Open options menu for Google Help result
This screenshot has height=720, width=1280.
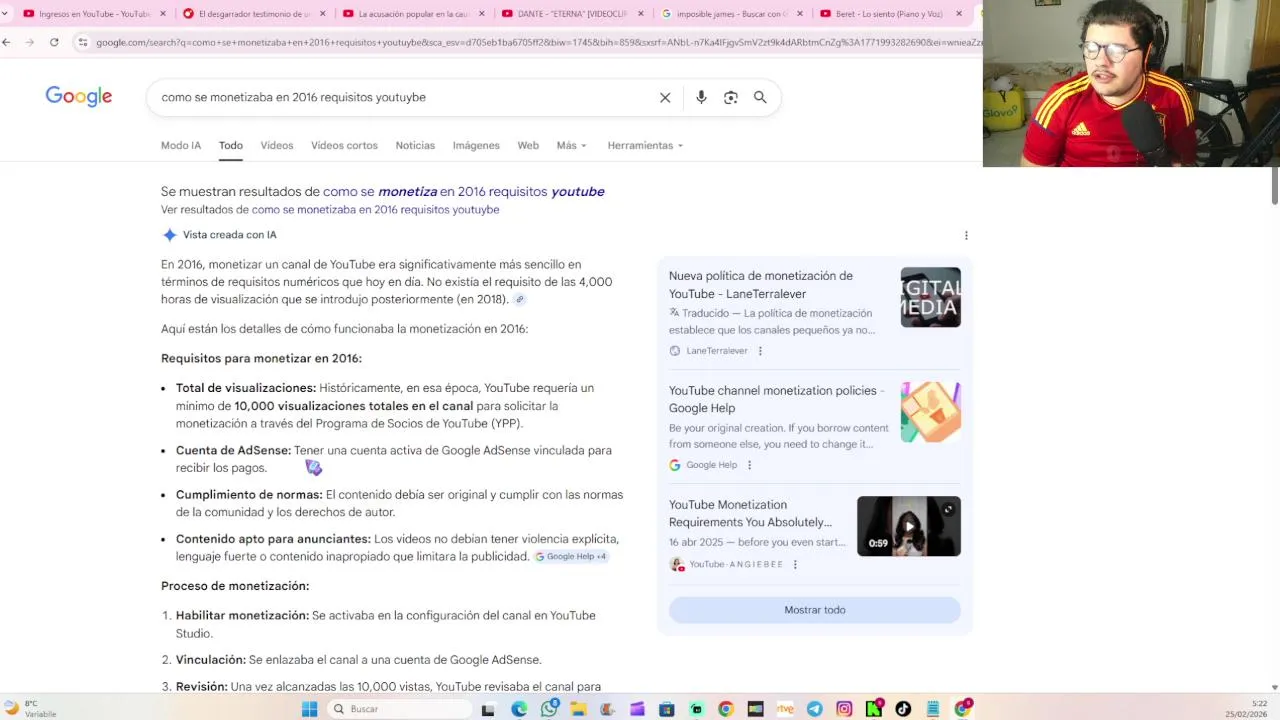point(749,465)
